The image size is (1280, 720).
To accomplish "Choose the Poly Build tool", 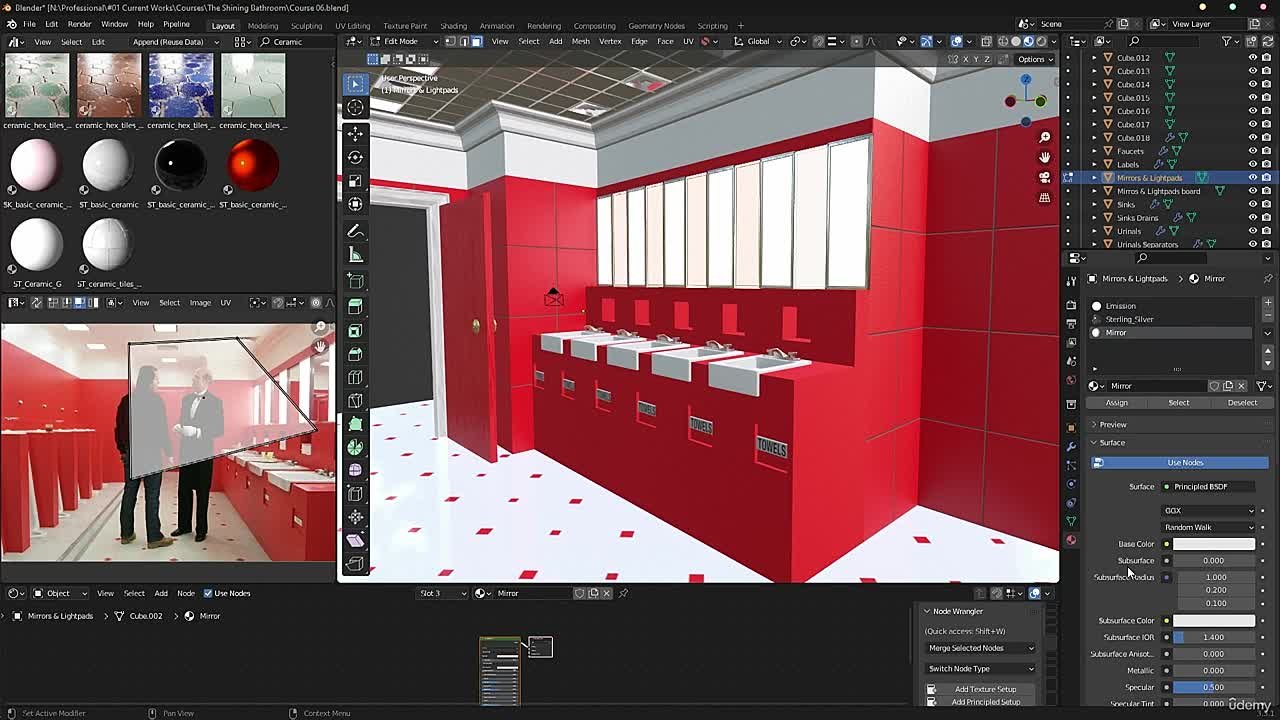I will point(355,424).
